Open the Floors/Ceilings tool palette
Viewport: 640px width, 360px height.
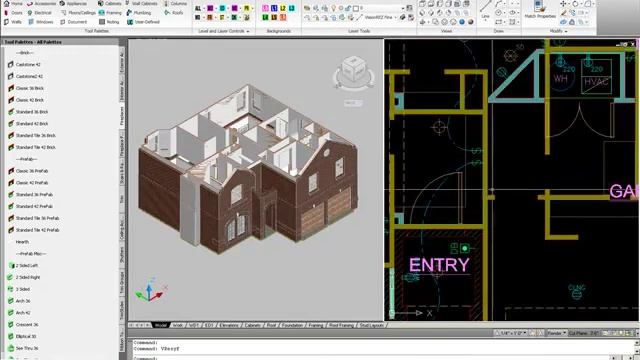click(78, 13)
